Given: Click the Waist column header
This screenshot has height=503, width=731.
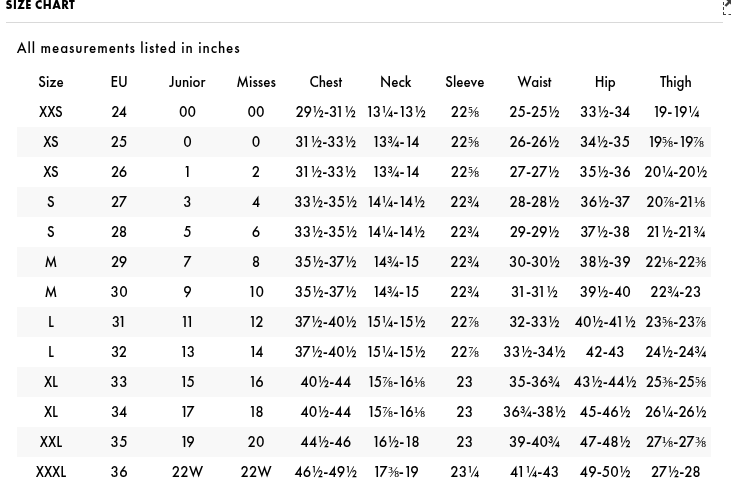Looking at the screenshot, I should pyautogui.click(x=534, y=82).
